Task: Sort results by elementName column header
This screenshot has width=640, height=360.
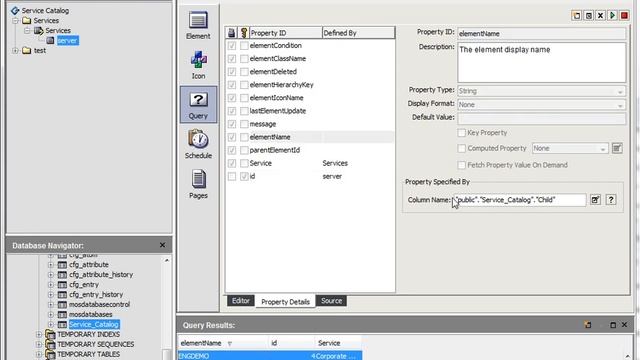Action: pos(223,343)
